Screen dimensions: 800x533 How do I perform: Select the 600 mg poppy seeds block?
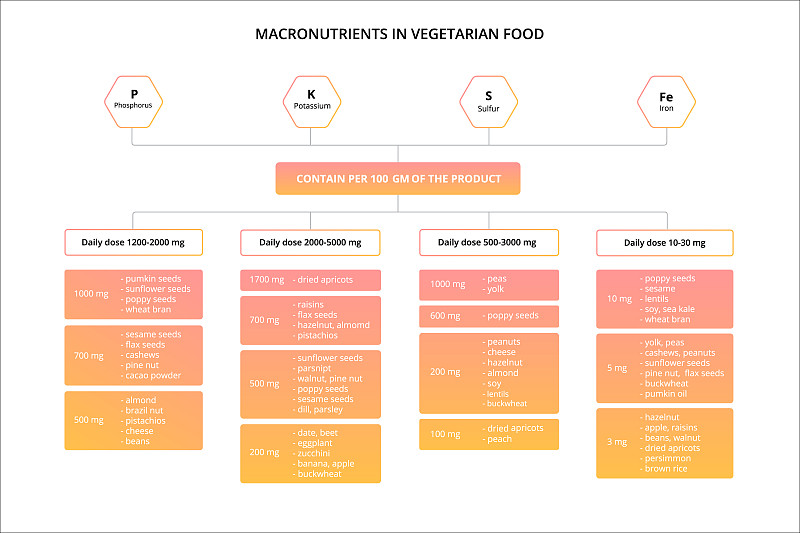pyautogui.click(x=488, y=316)
